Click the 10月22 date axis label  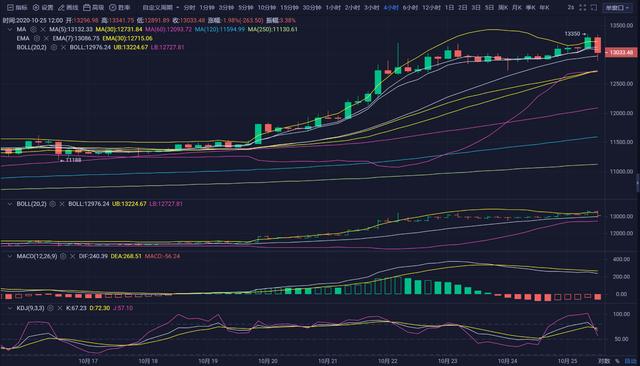(388, 361)
